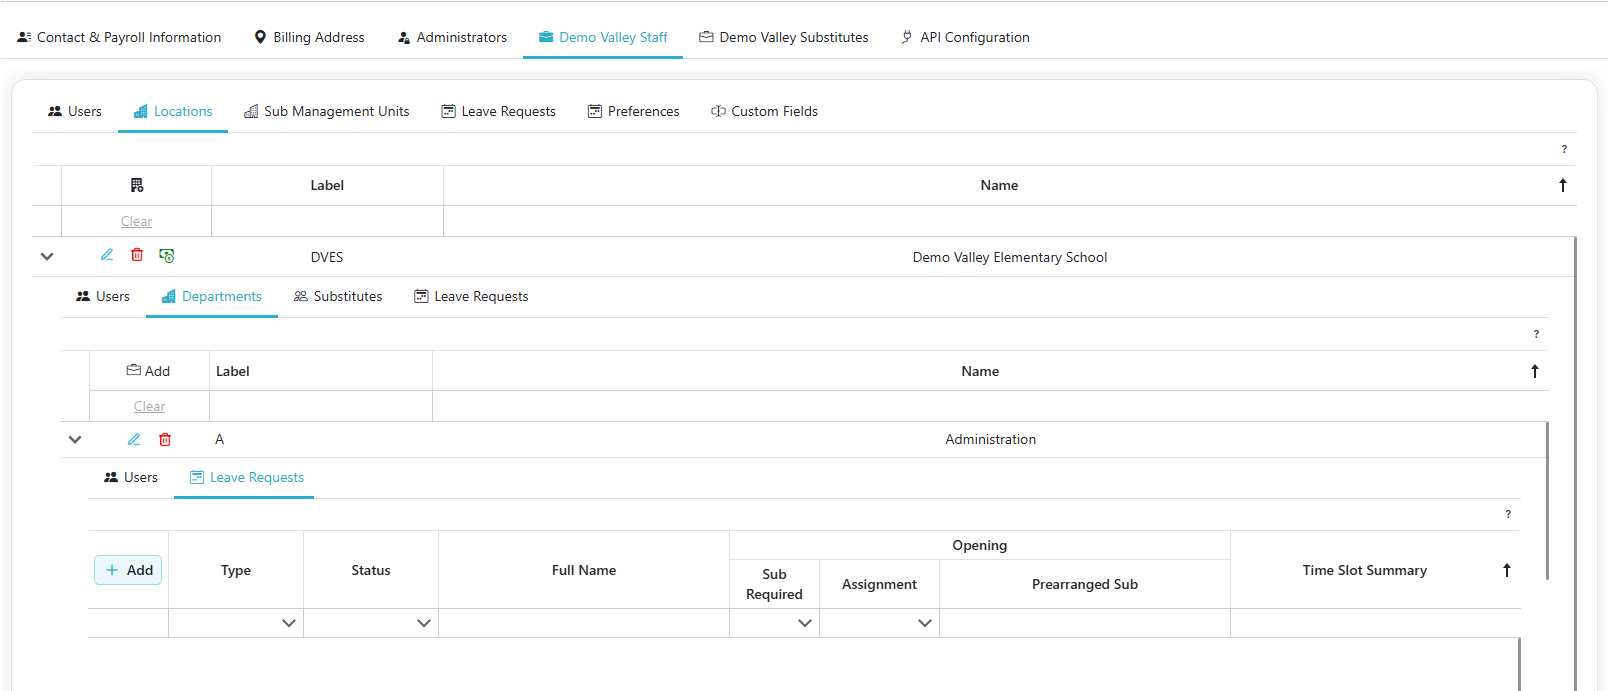
Task: Click the Full Name filter field
Action: pos(584,623)
